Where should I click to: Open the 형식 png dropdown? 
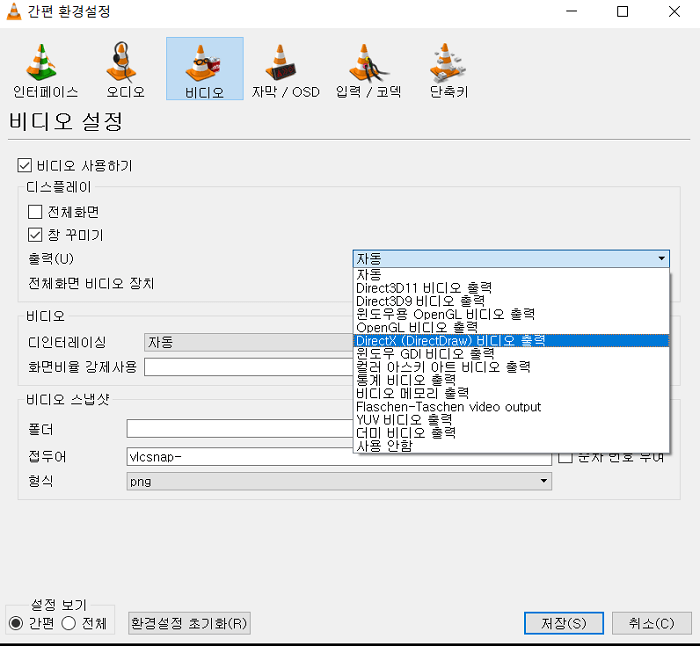339,481
